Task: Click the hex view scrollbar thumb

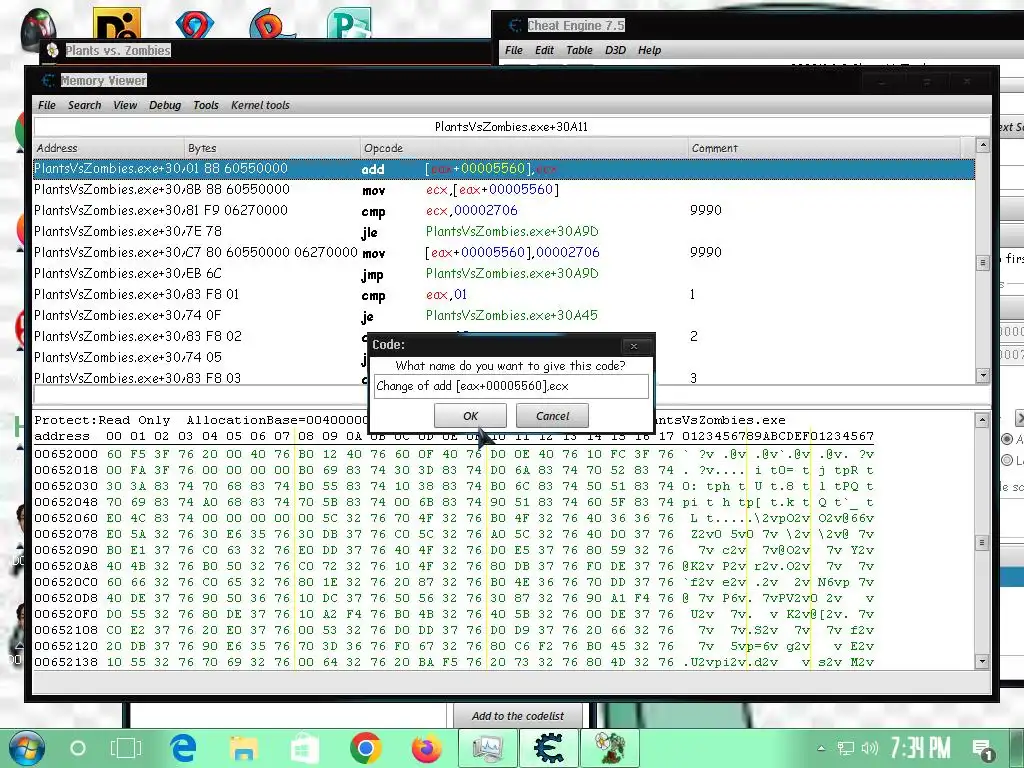Action: pos(982,543)
